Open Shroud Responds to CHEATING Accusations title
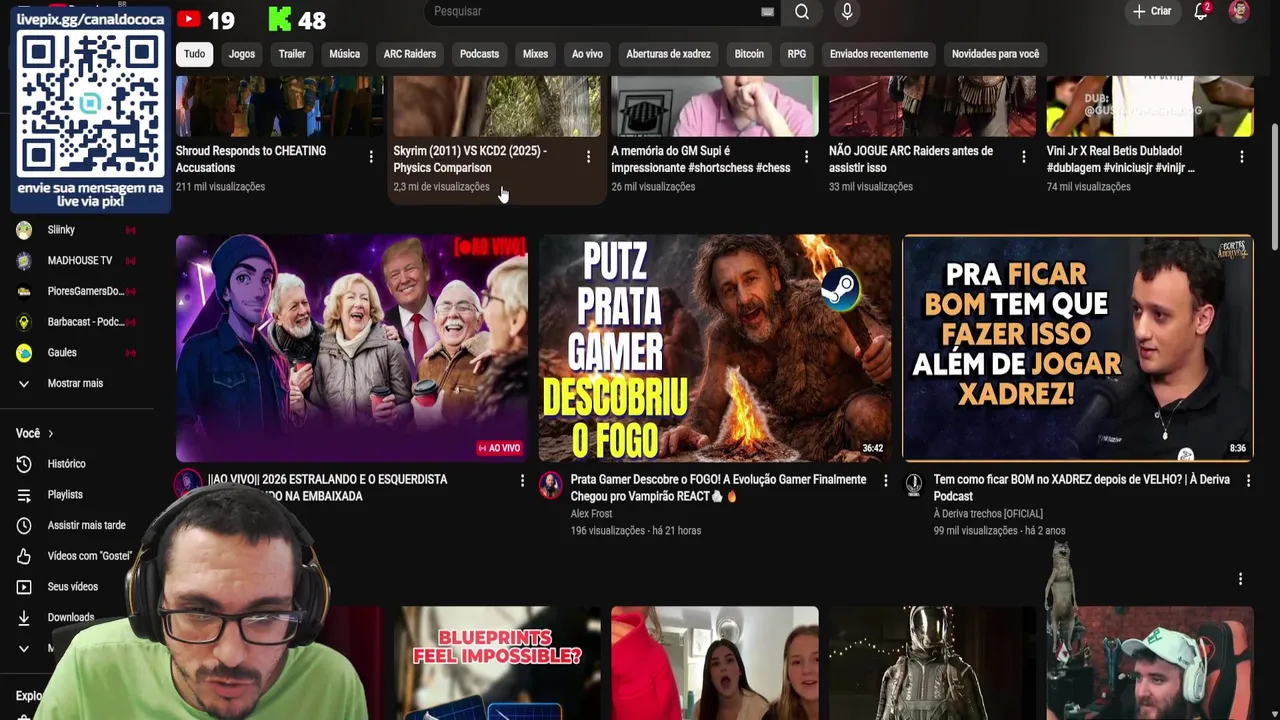This screenshot has width=1280, height=720. coord(251,159)
